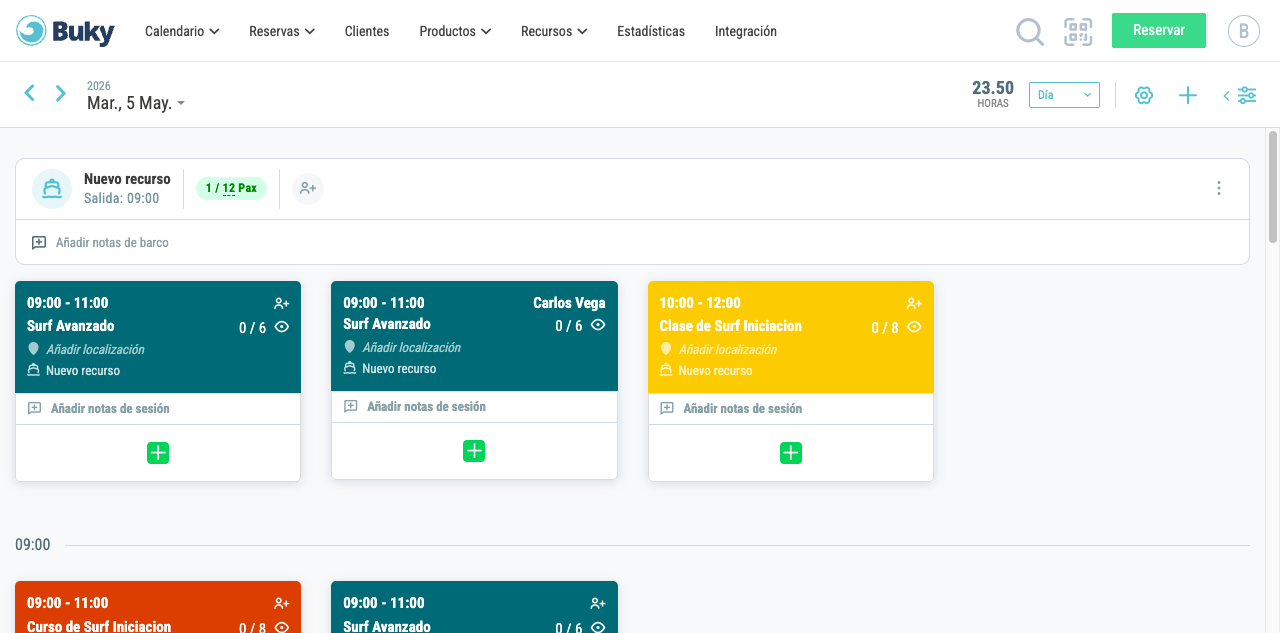Click Añadir notas de barco
The height and width of the screenshot is (633, 1280).
(x=112, y=243)
